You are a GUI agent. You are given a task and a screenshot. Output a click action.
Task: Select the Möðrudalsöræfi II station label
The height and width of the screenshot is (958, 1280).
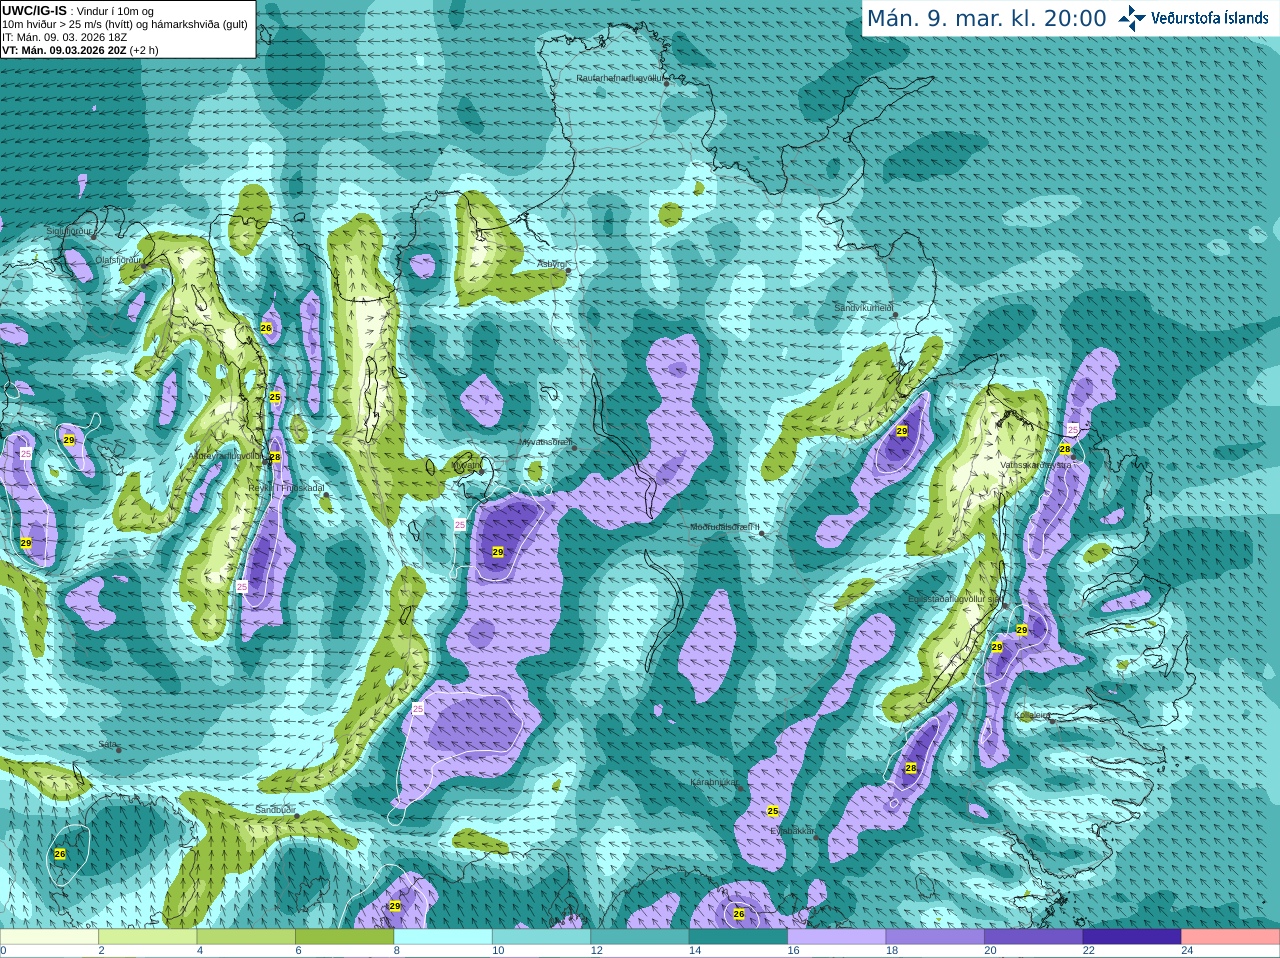725,527
